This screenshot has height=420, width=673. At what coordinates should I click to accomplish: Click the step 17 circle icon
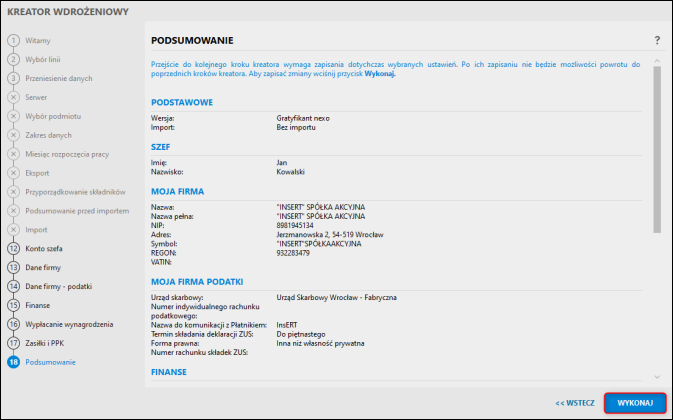click(13, 343)
